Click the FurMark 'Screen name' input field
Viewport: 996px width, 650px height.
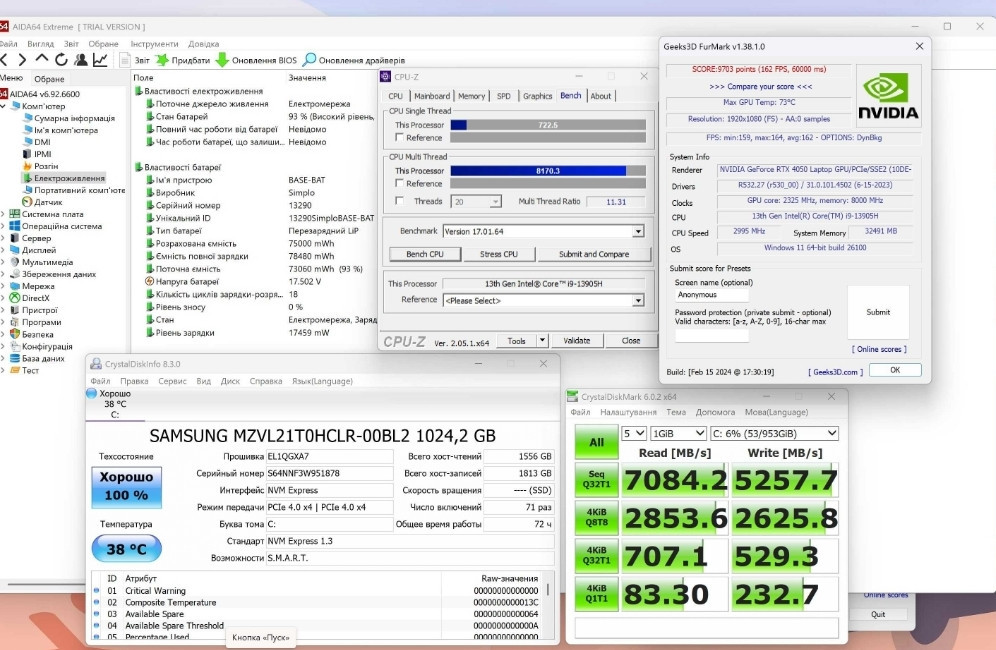click(x=711, y=295)
